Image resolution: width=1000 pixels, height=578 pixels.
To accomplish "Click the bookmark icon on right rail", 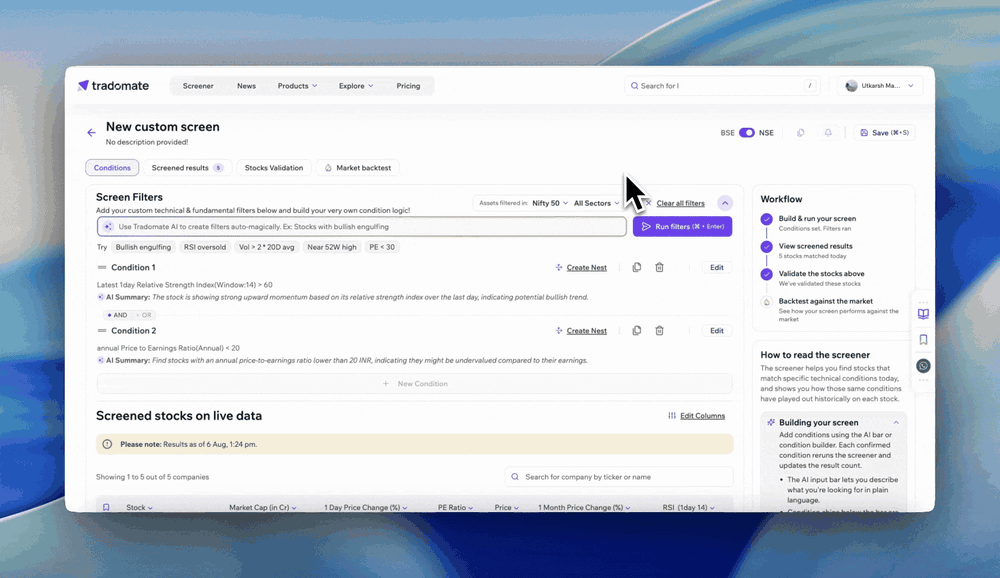I will (923, 339).
